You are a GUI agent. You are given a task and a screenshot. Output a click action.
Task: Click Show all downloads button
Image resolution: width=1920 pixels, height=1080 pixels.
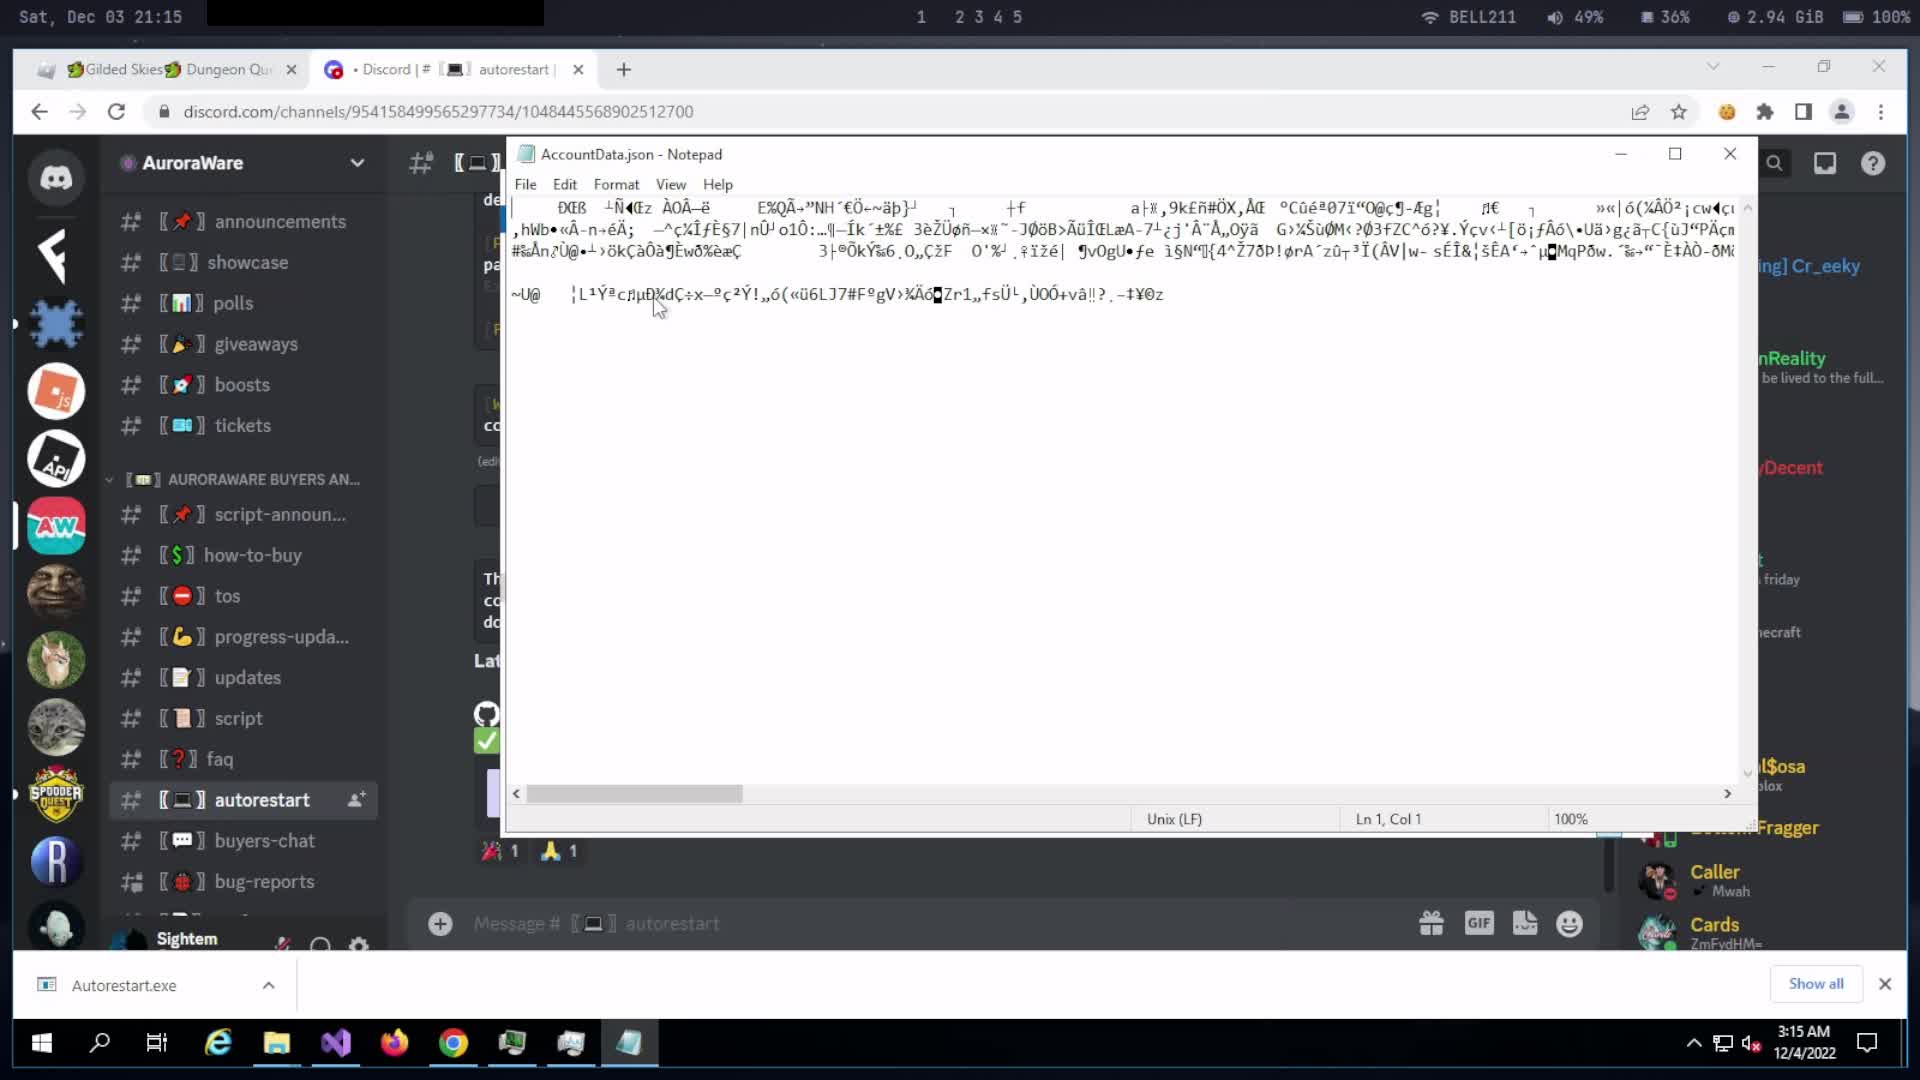(x=1815, y=984)
